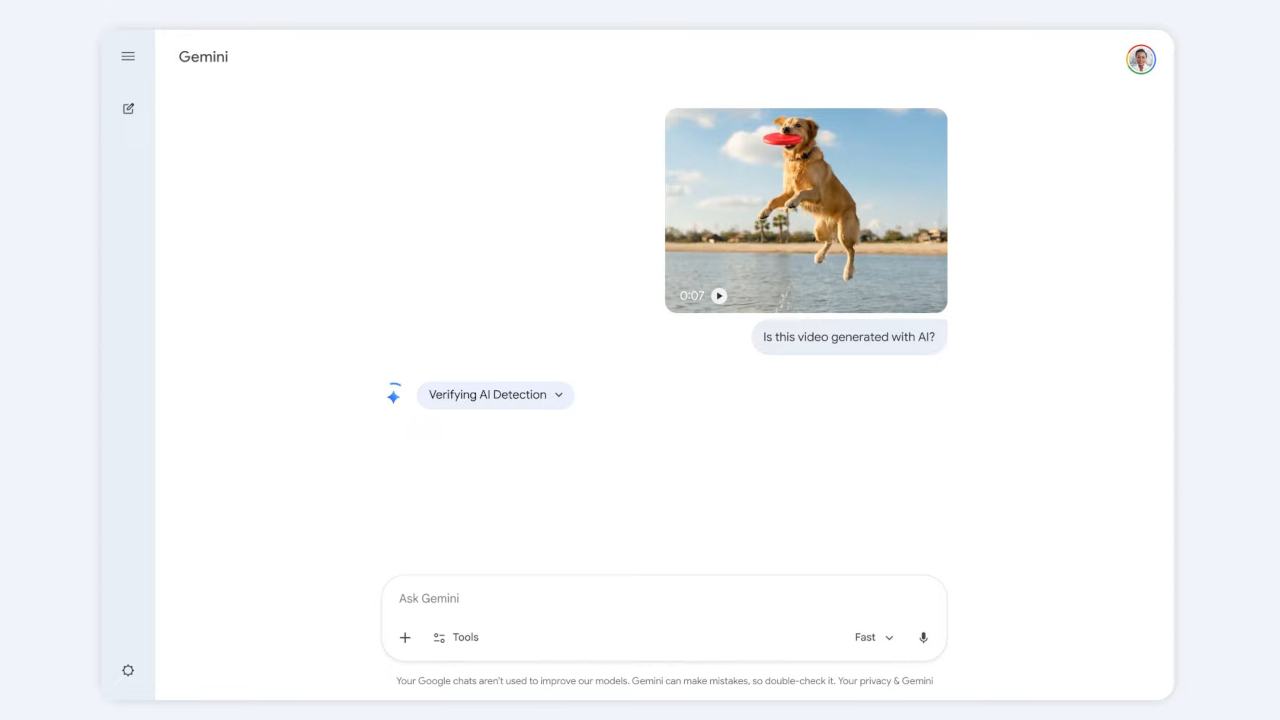Click the sliders icon beside Tools
The width and height of the screenshot is (1280, 720).
point(439,638)
